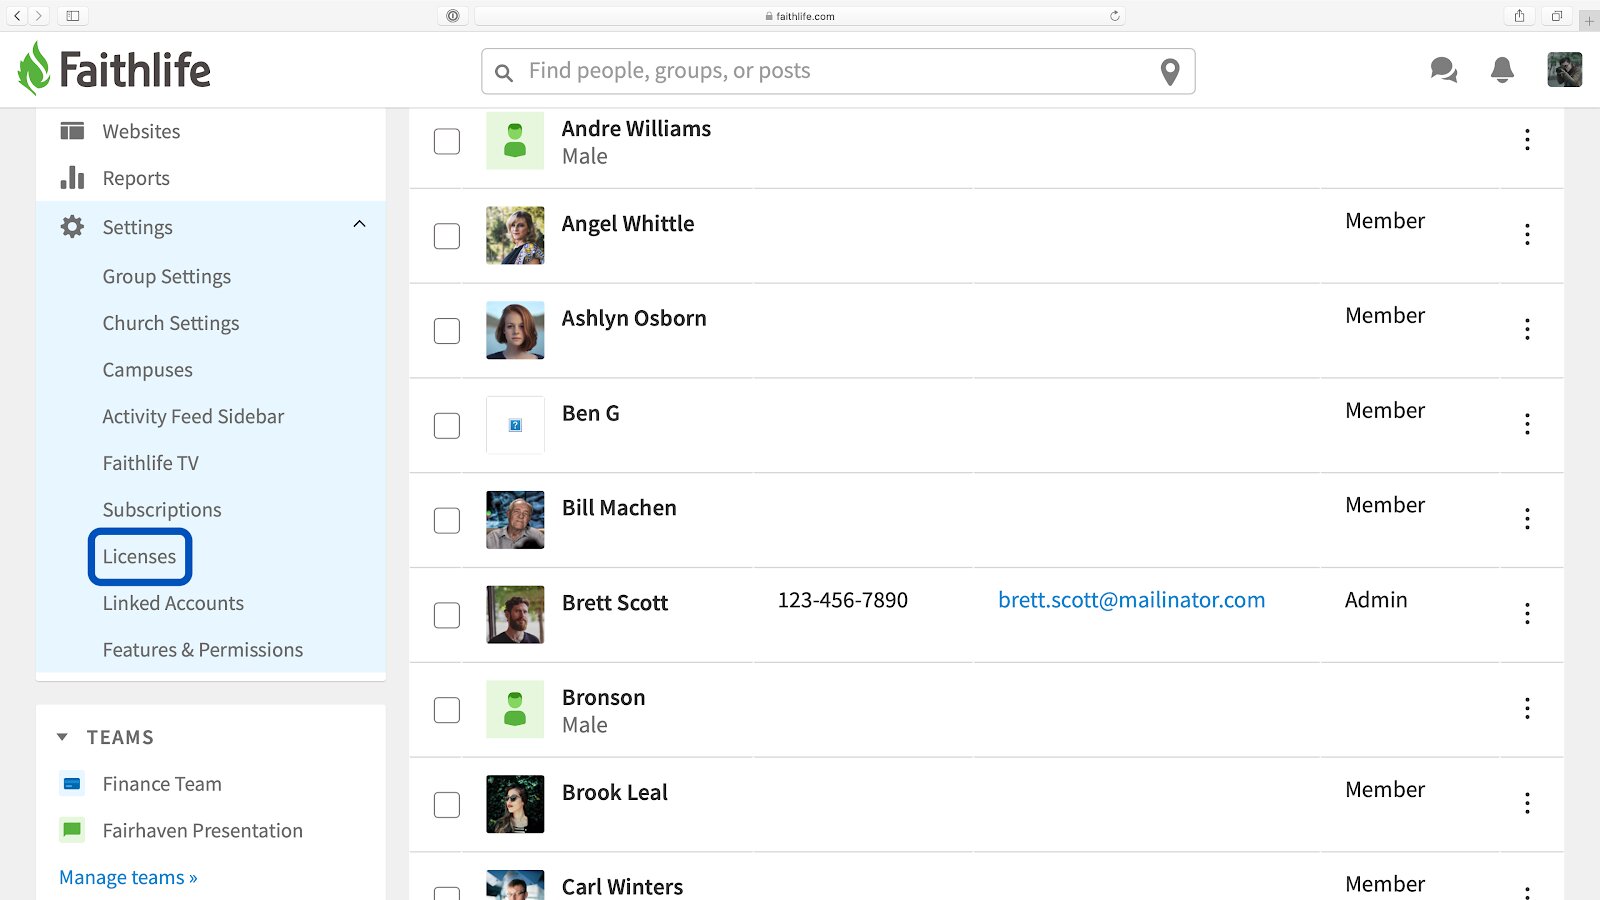Click the browser back arrow
1600x900 pixels.
pos(17,16)
